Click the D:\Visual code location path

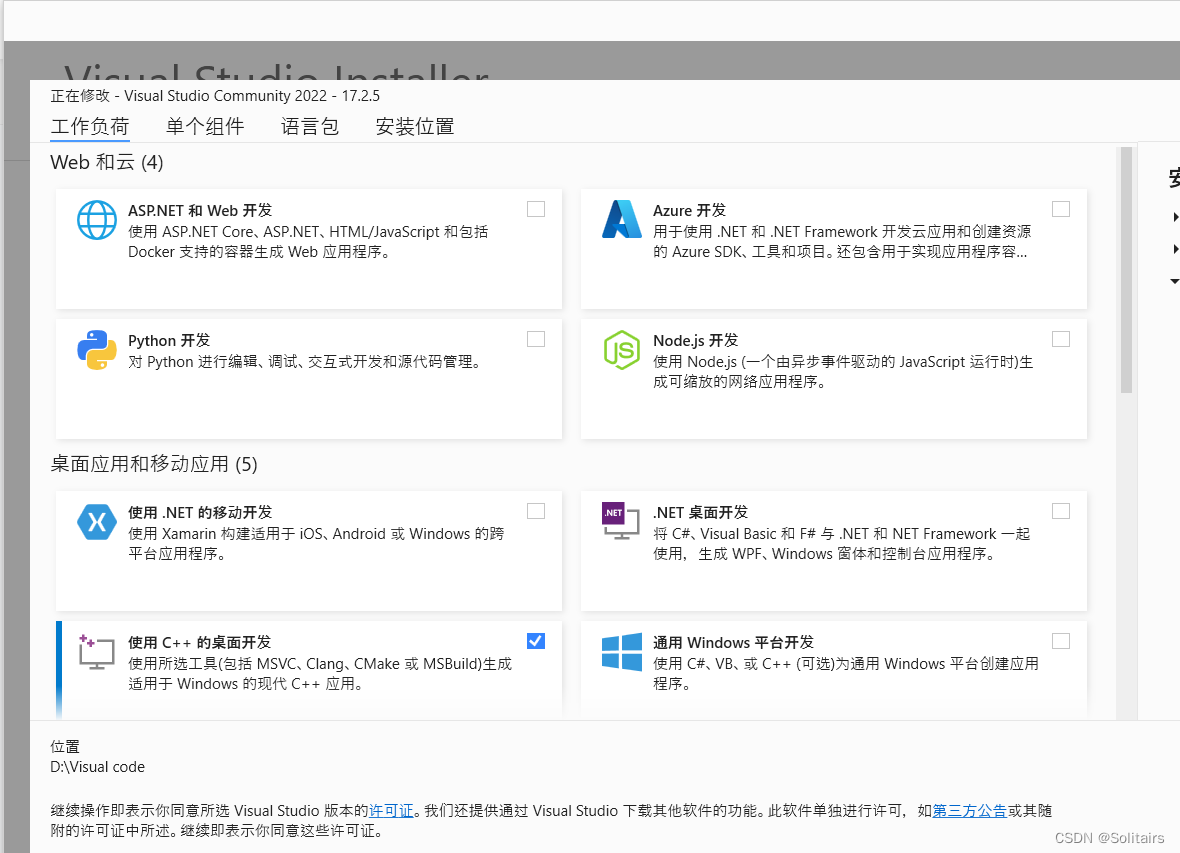tap(98, 767)
